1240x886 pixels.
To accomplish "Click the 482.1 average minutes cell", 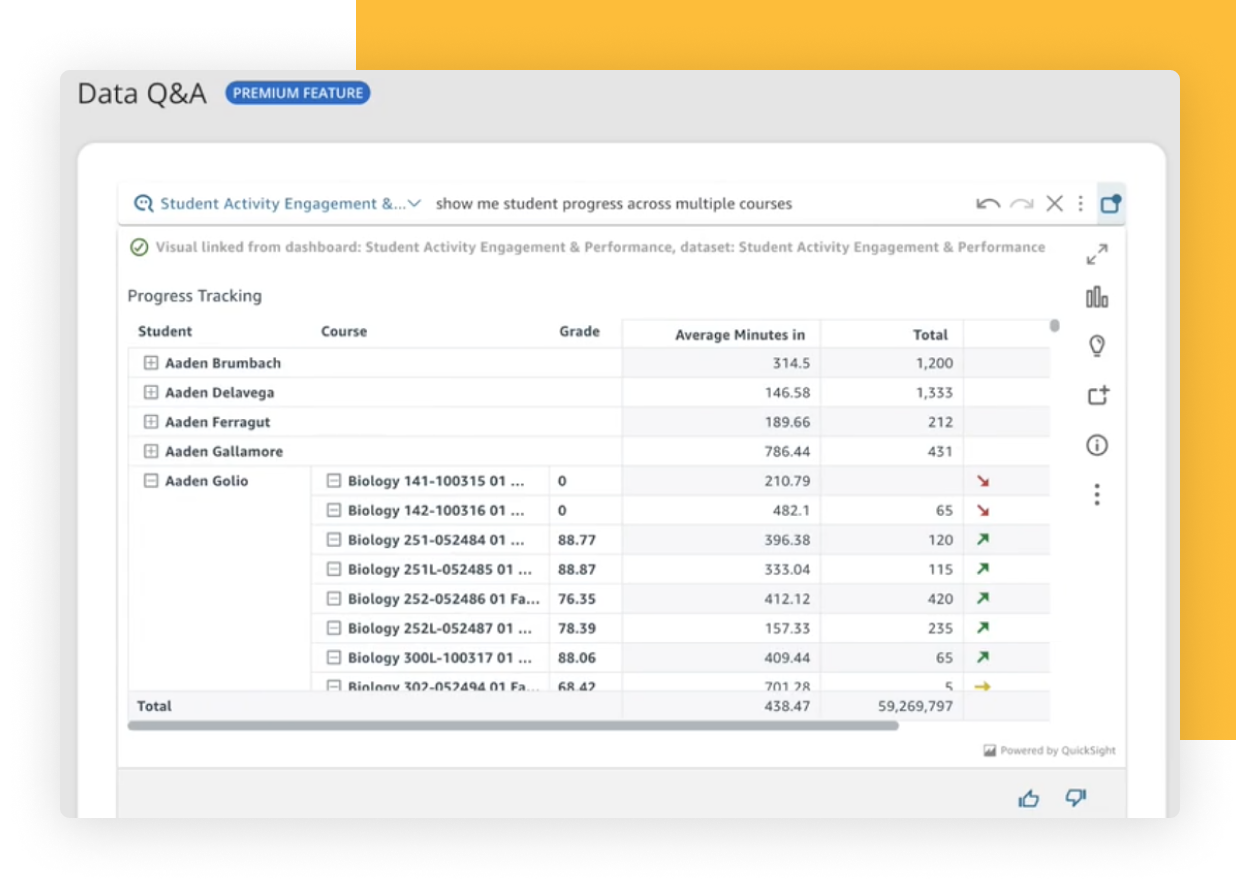I will [x=791, y=511].
